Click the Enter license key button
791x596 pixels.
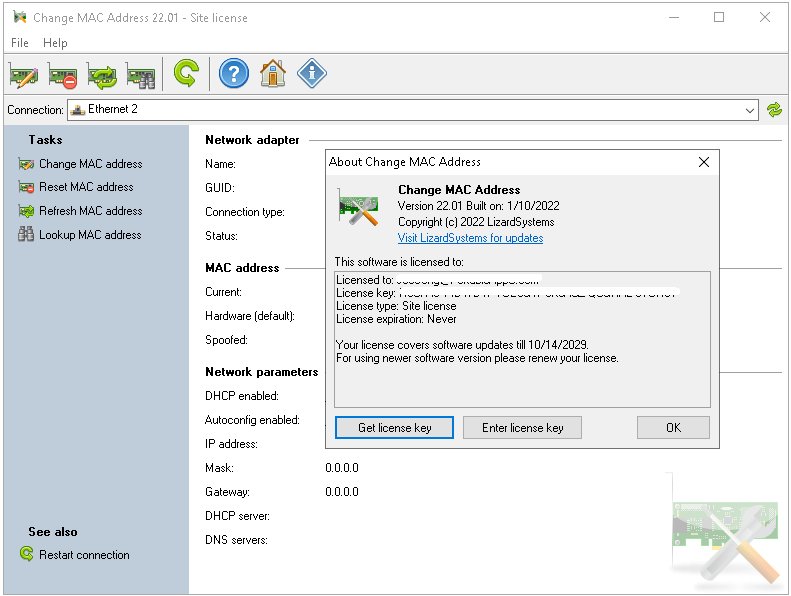pyautogui.click(x=522, y=427)
